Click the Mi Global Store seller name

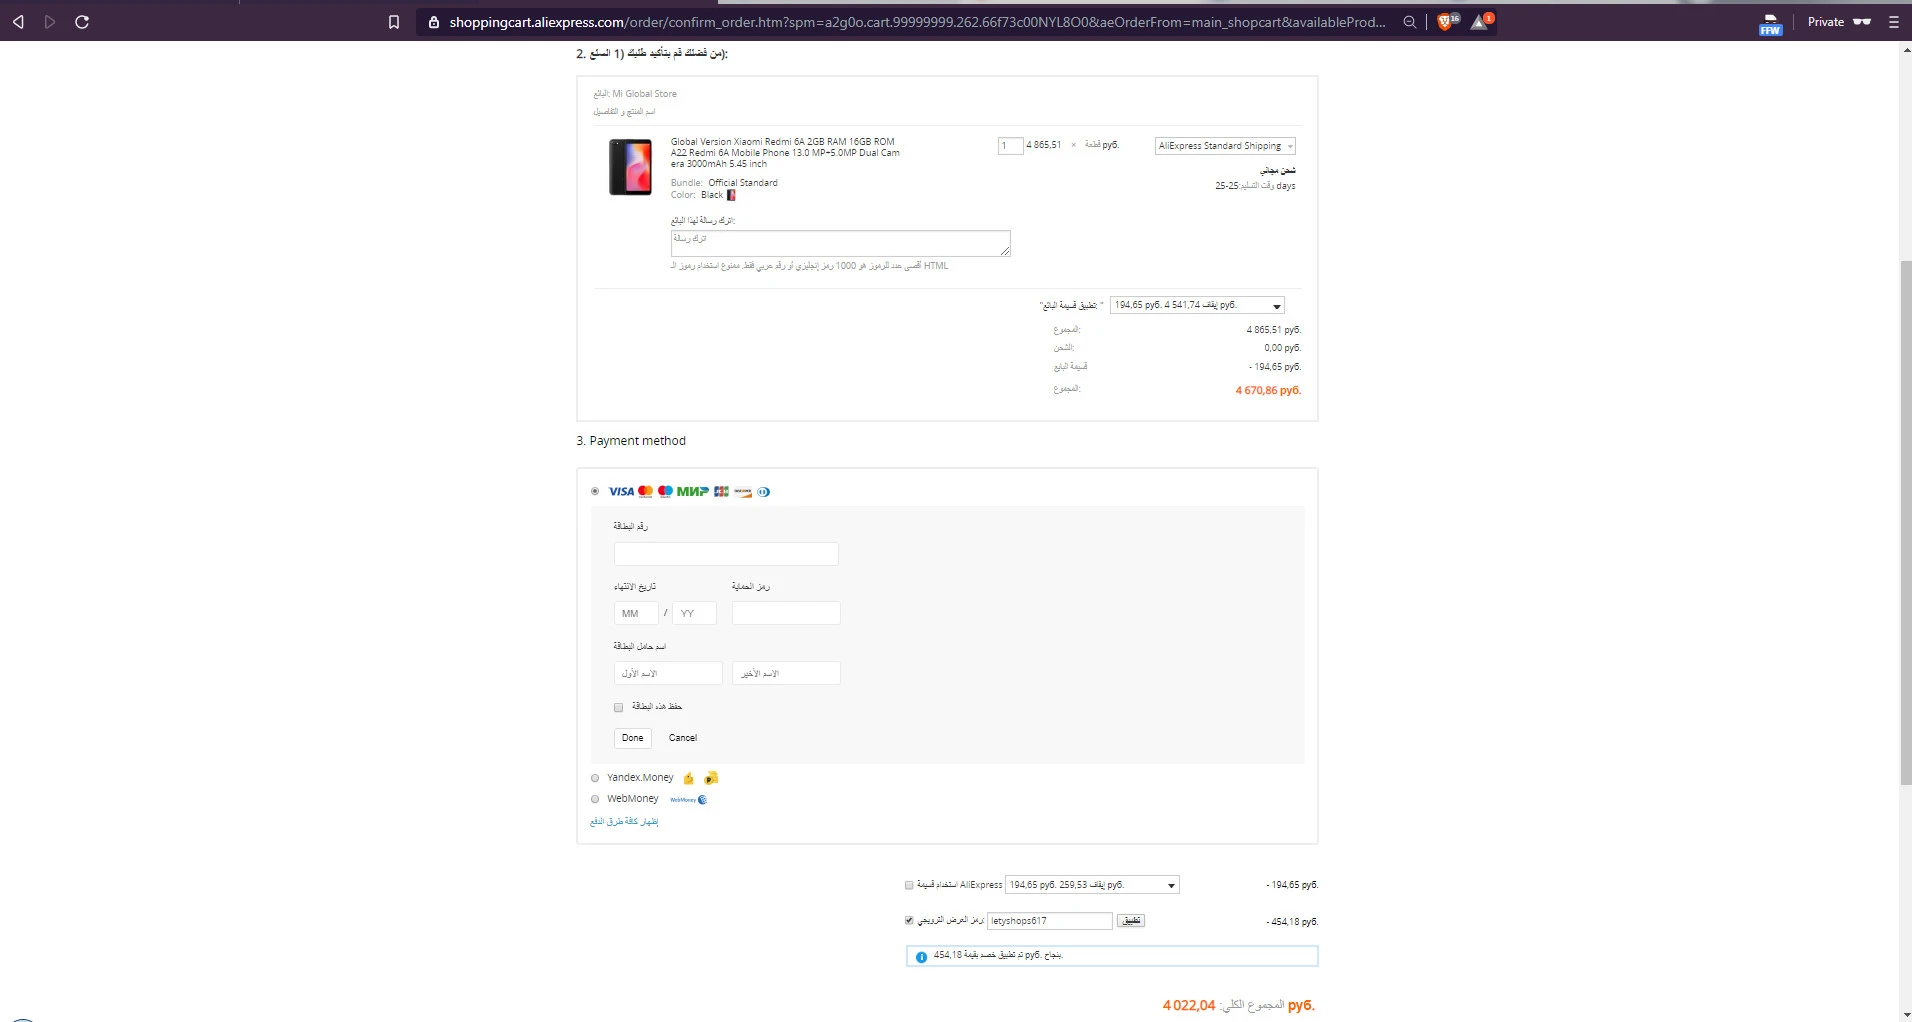(x=644, y=94)
